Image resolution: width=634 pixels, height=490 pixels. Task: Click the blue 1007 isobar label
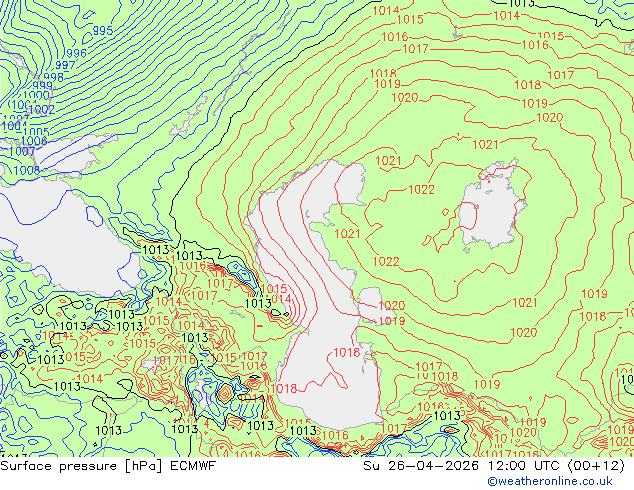[x=22, y=152]
